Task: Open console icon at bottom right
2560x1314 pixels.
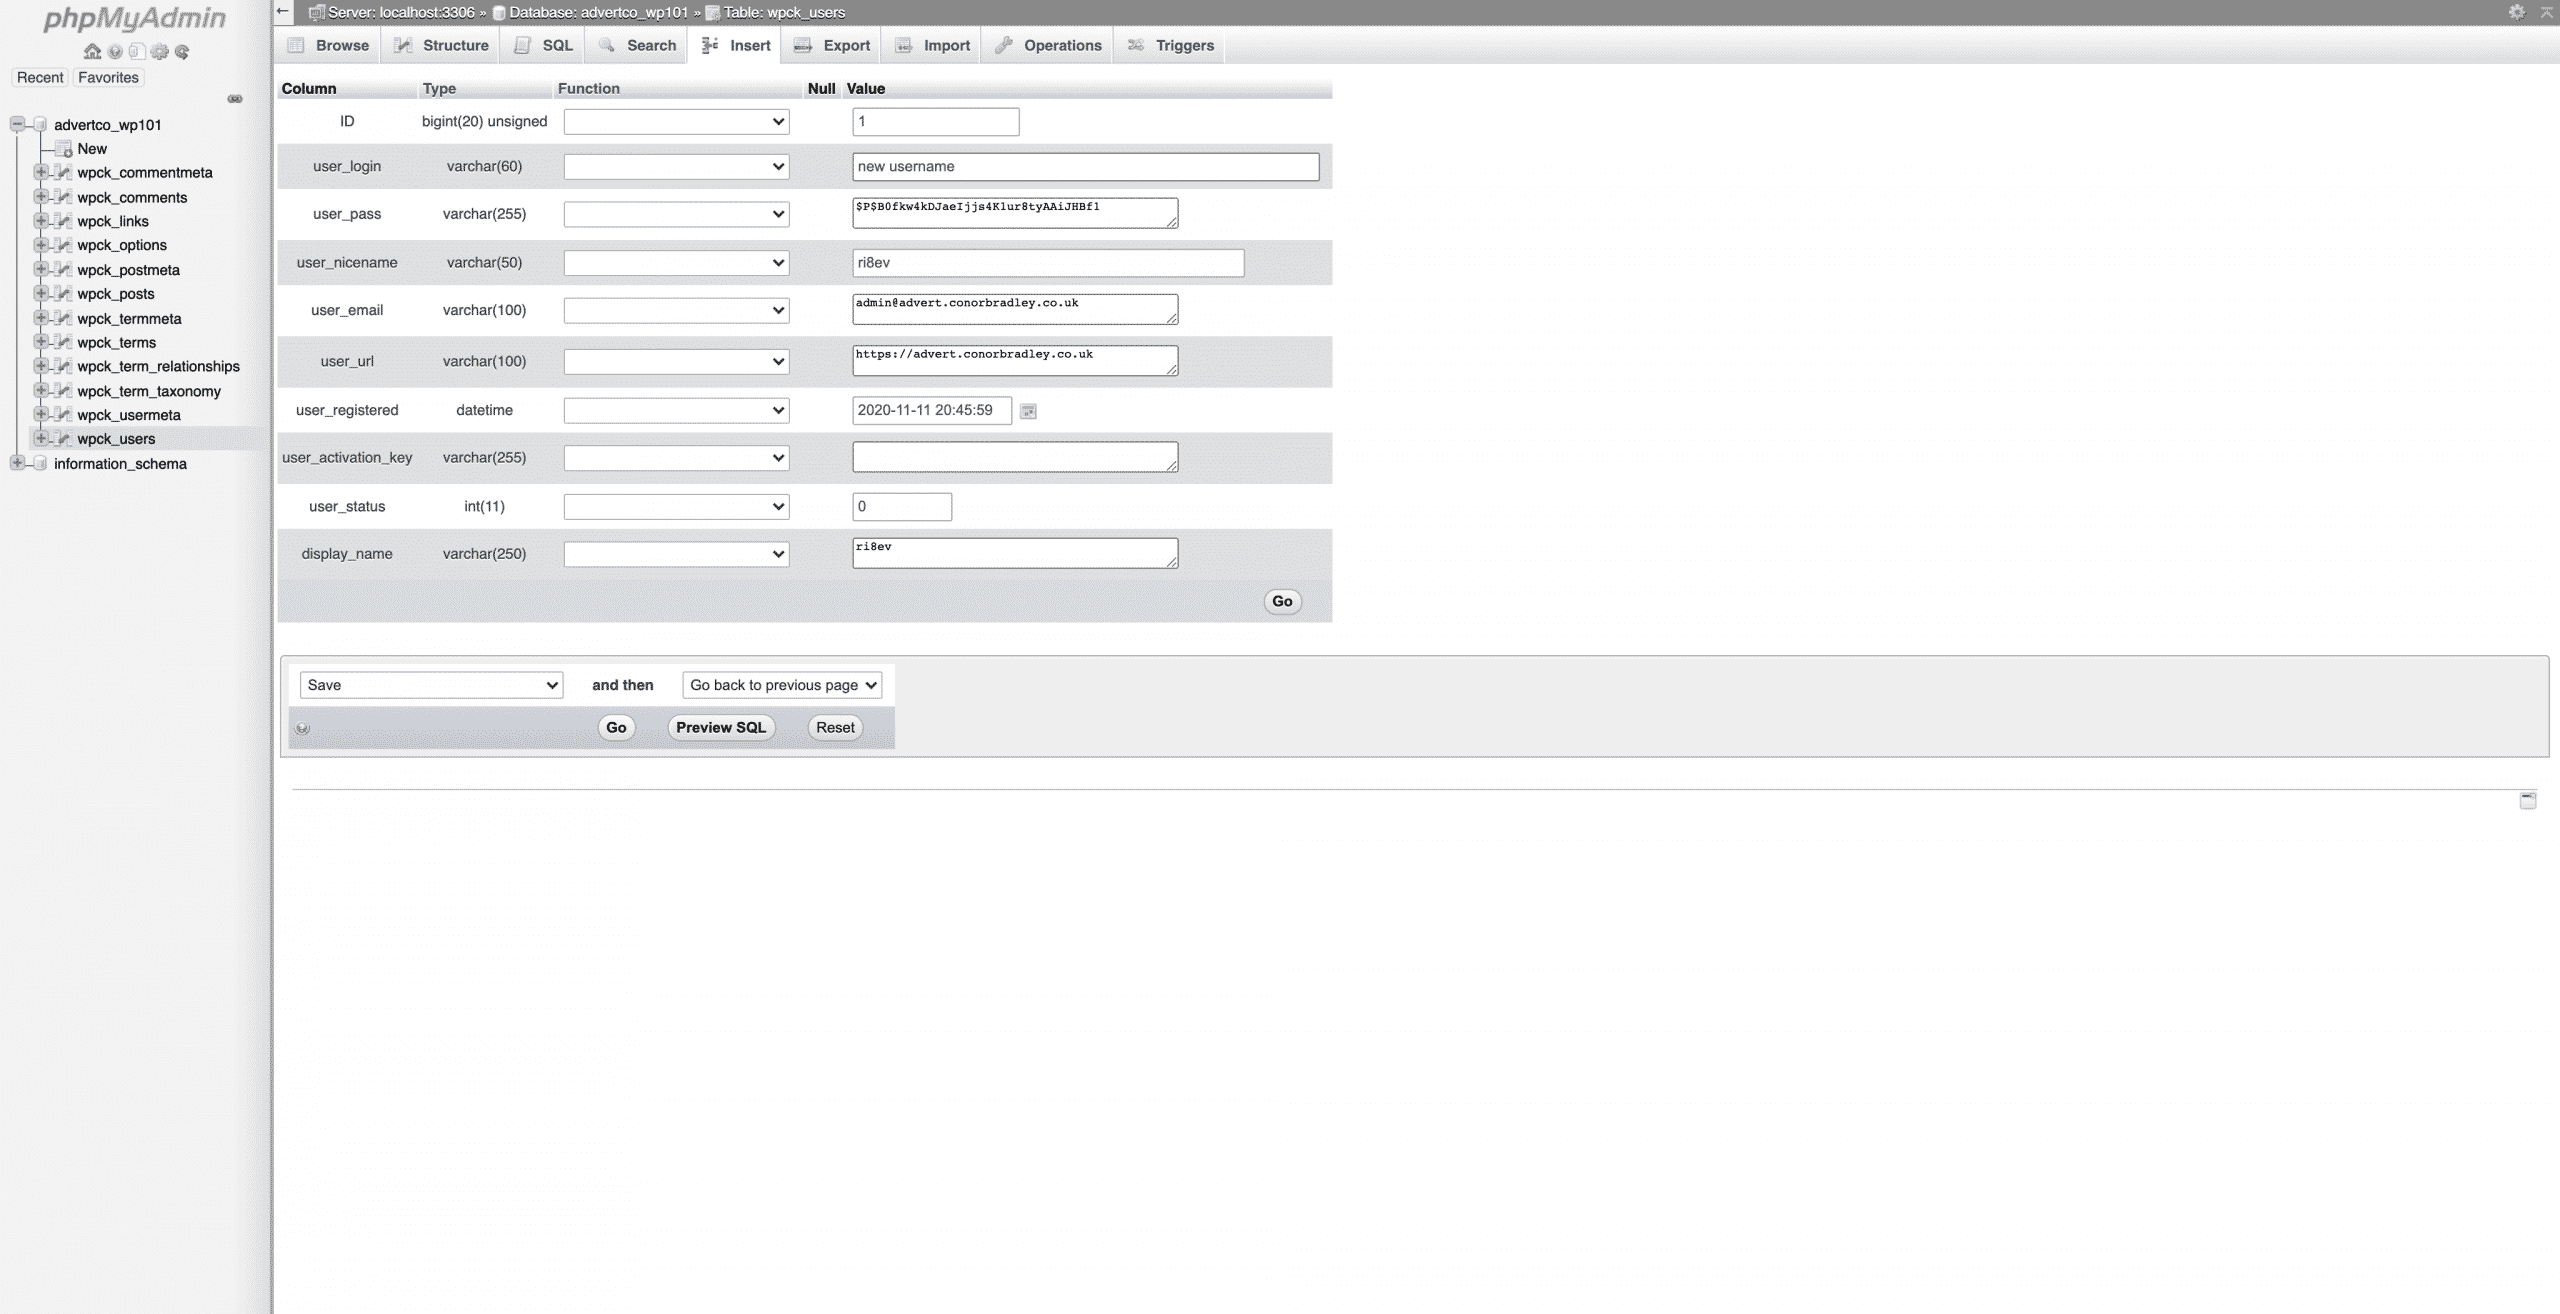Action: pos(2528,800)
